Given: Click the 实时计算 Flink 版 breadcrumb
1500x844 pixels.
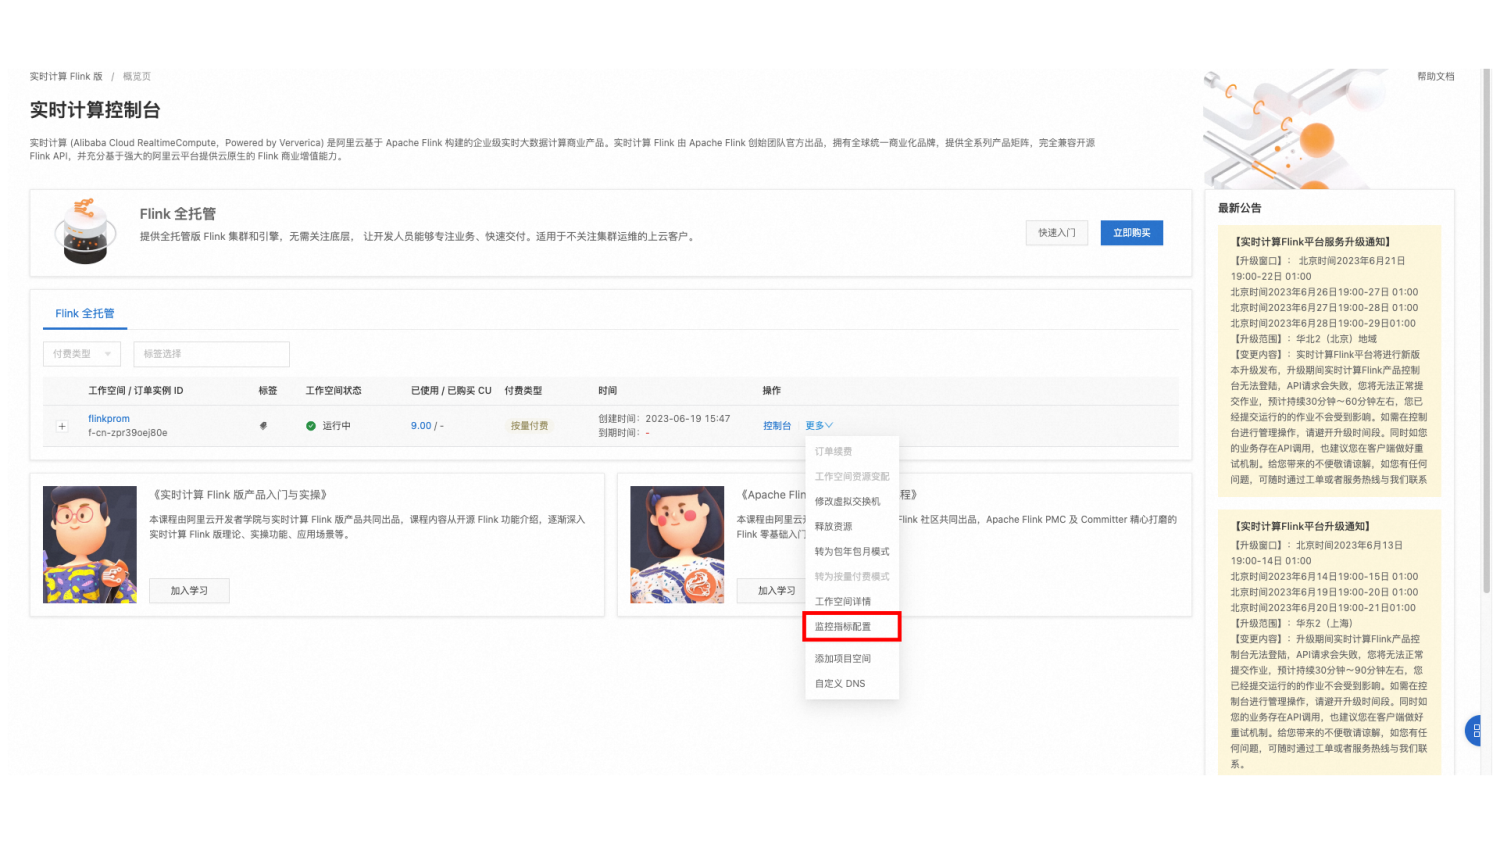Looking at the screenshot, I should tap(66, 77).
